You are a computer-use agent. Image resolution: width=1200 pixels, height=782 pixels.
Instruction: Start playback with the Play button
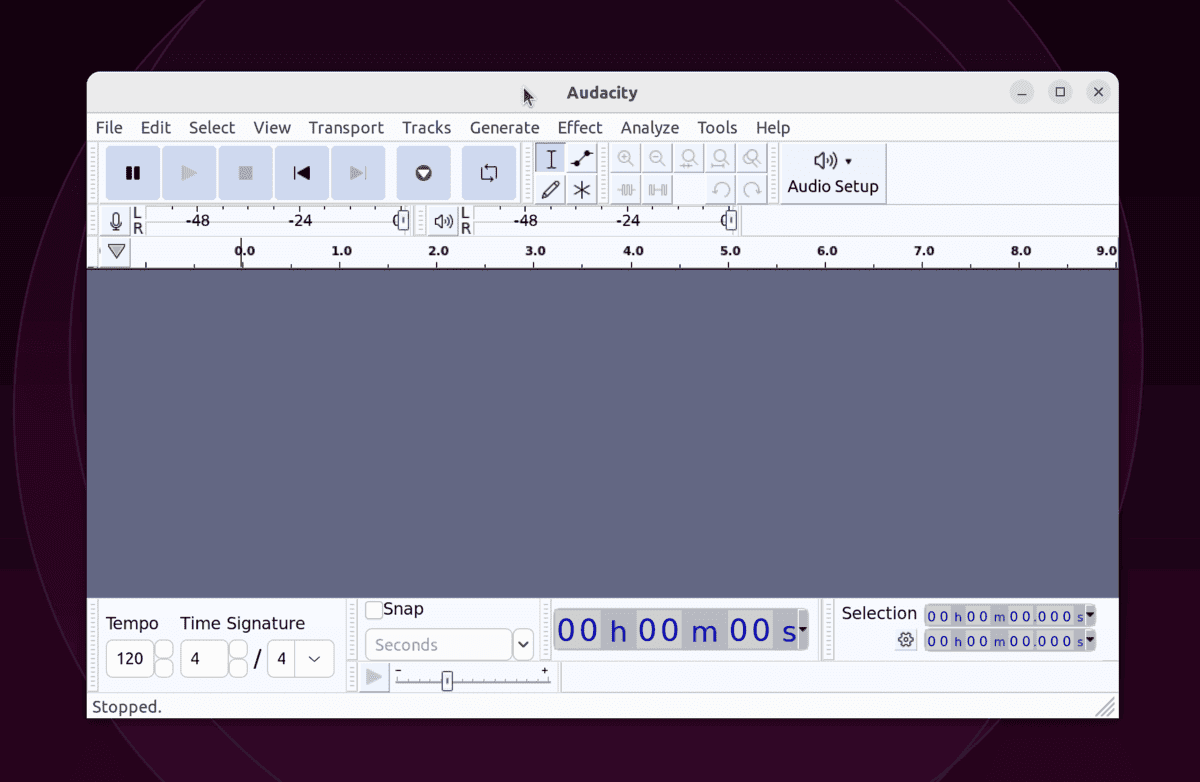click(189, 173)
